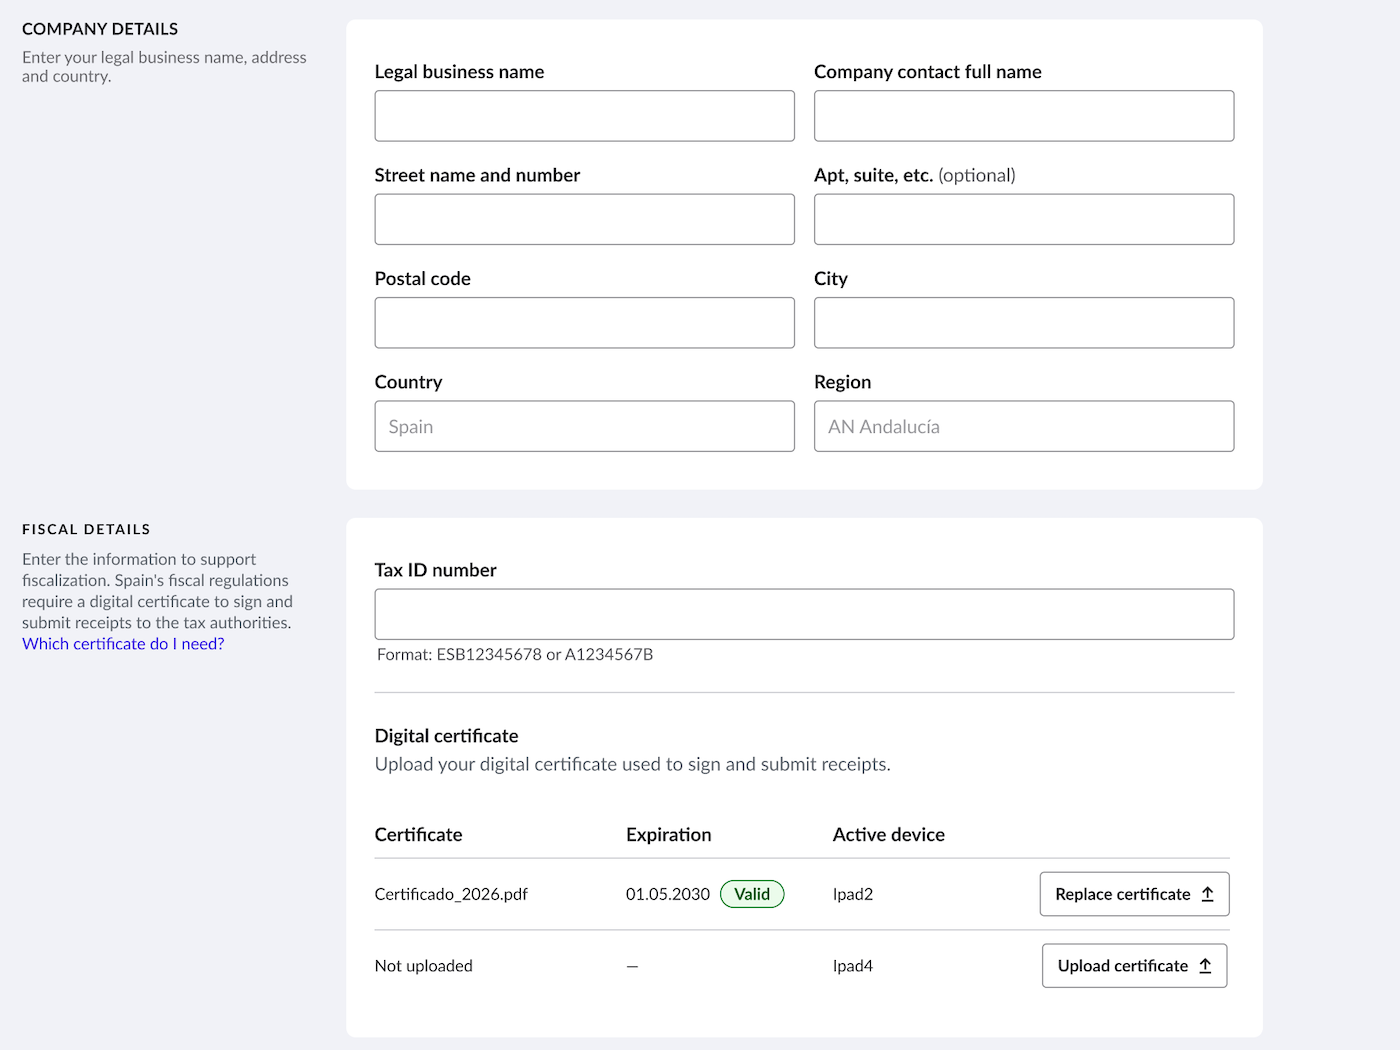Click the Expiration column header
The height and width of the screenshot is (1050, 1400).
[x=669, y=835]
